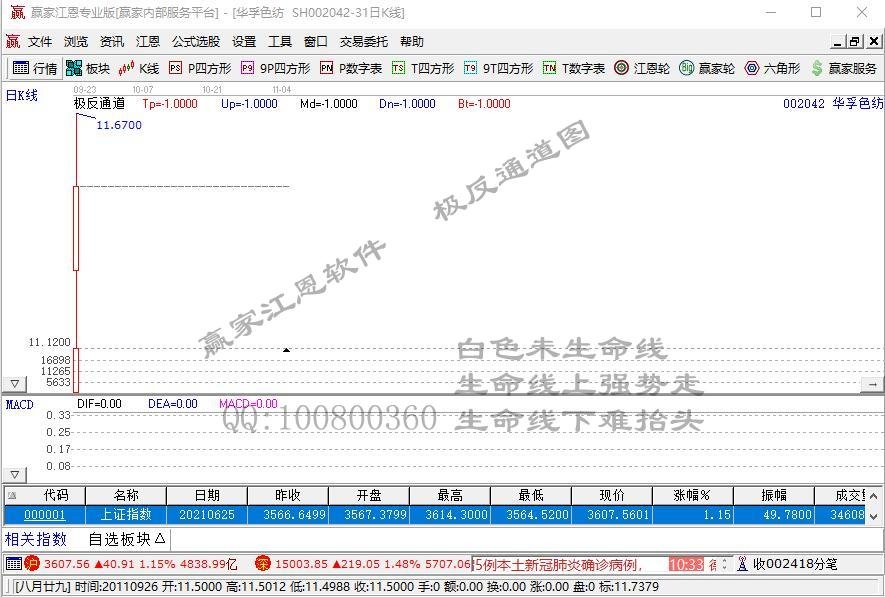
Task: Click the right arrow button at chart edge
Action: (x=872, y=384)
